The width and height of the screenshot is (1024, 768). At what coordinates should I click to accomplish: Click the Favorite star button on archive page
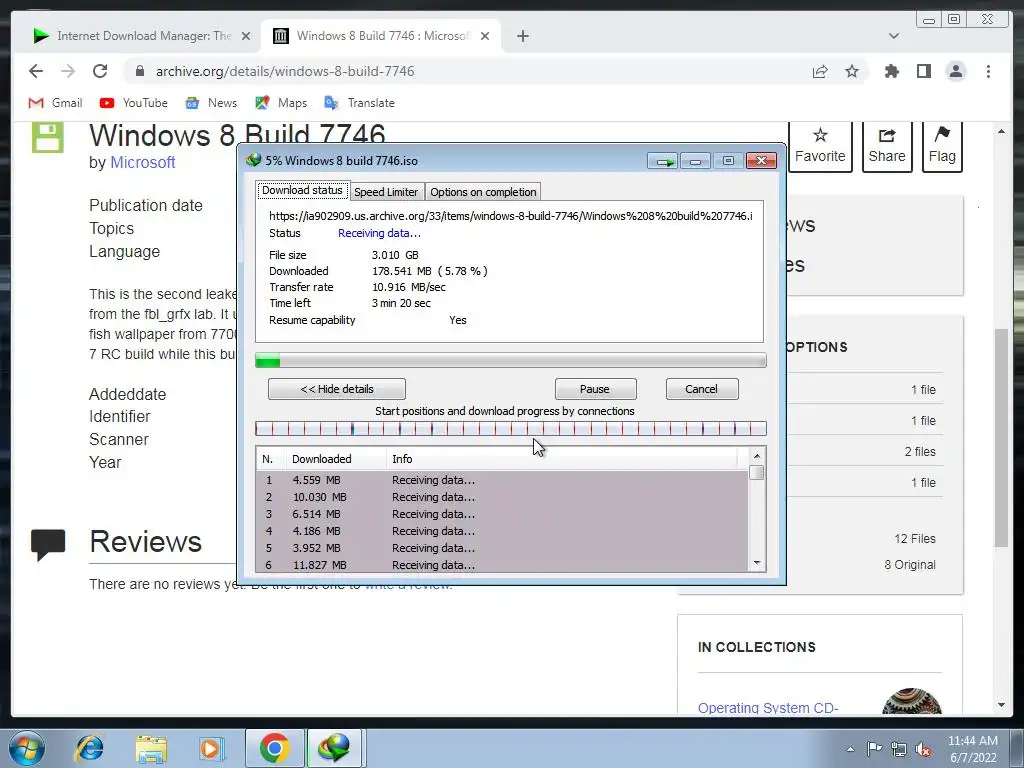820,146
